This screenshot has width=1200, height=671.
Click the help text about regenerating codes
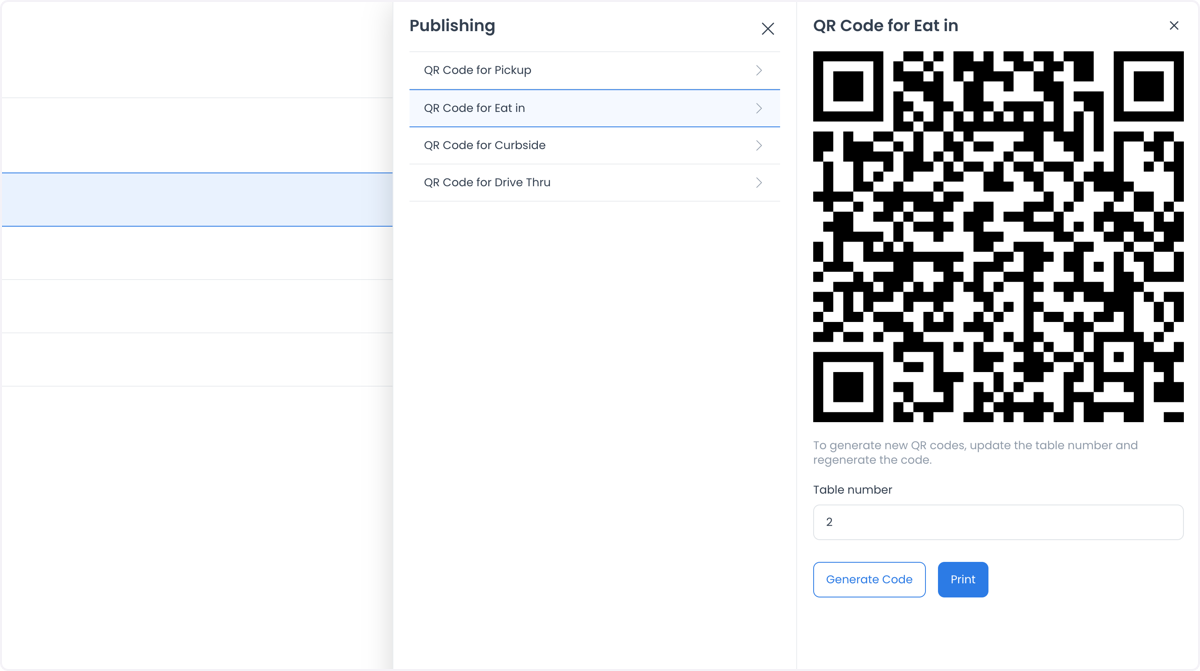[x=975, y=453]
